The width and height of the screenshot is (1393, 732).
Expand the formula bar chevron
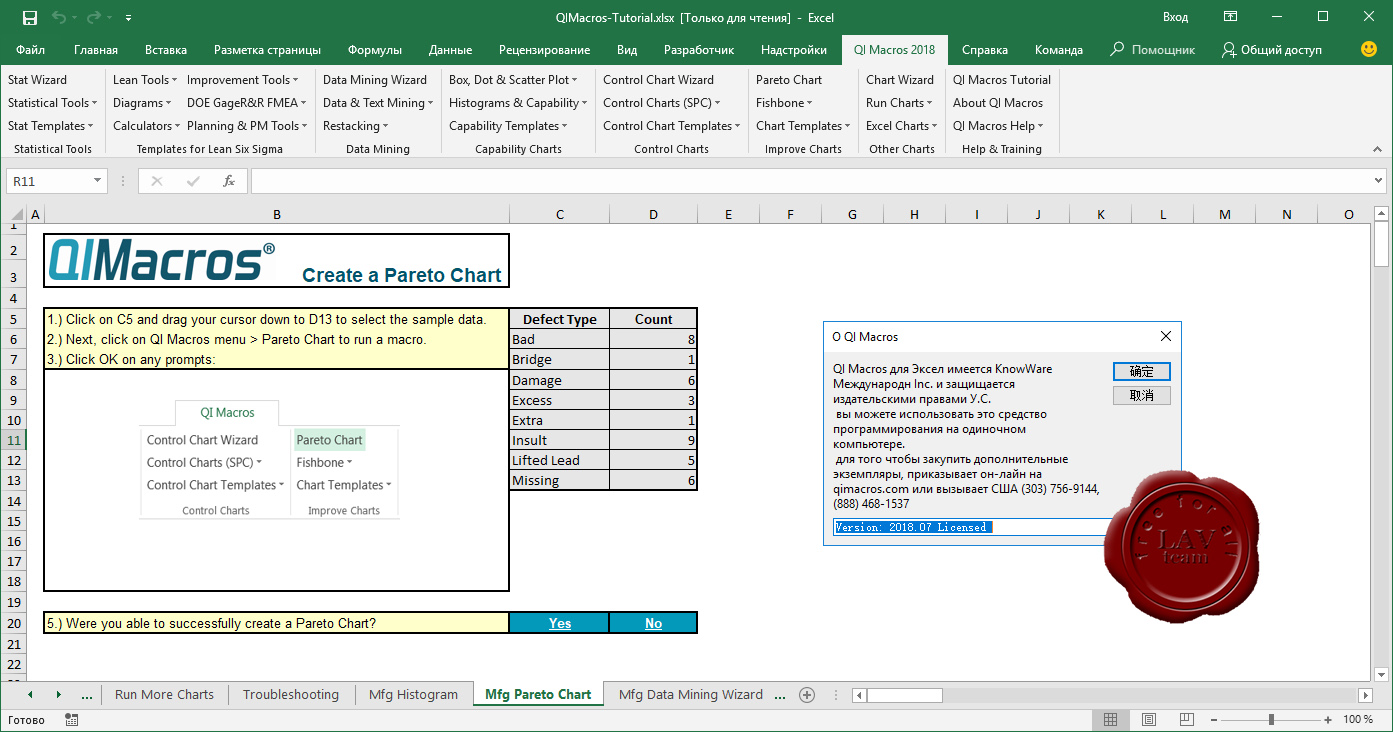1379,181
